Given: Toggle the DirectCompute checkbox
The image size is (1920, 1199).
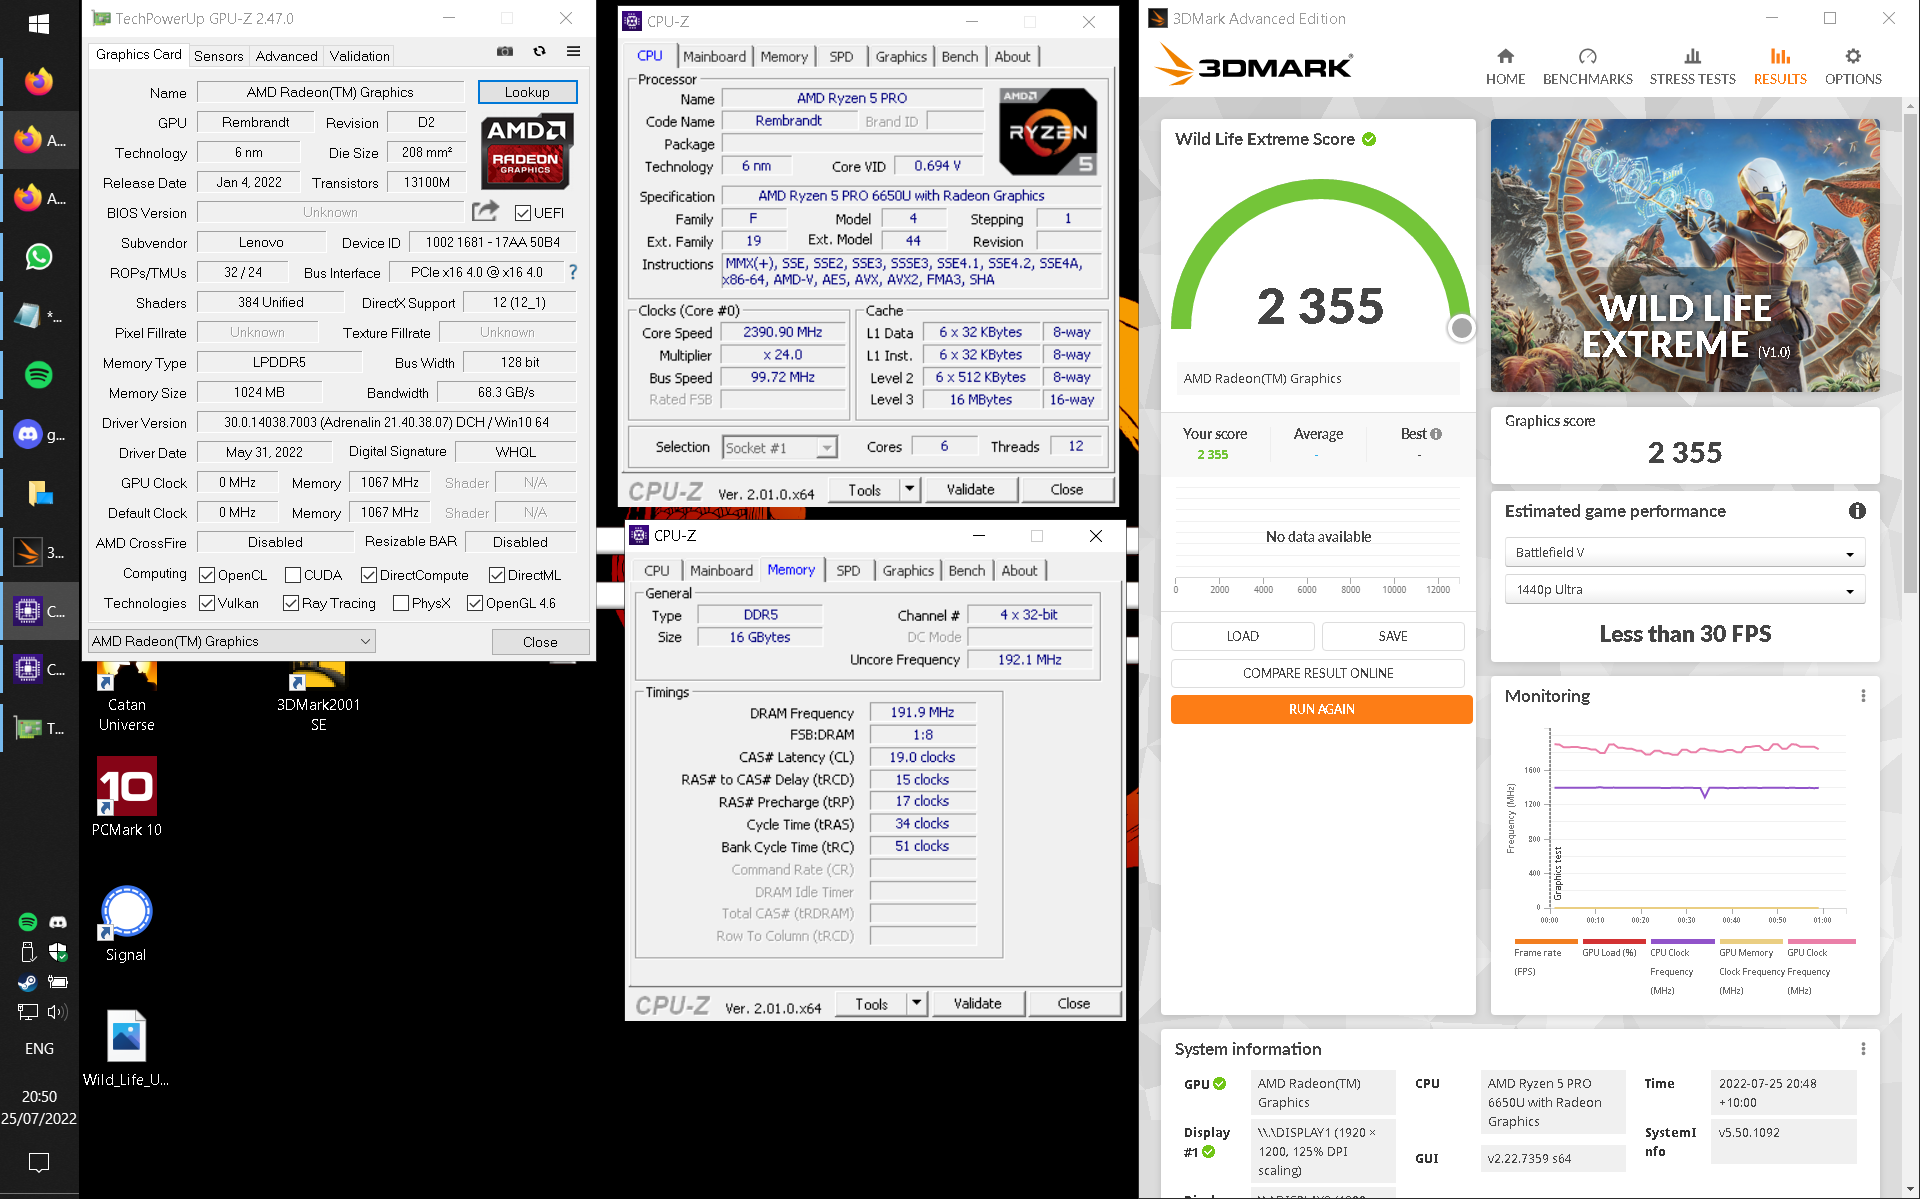Looking at the screenshot, I should pos(369,575).
